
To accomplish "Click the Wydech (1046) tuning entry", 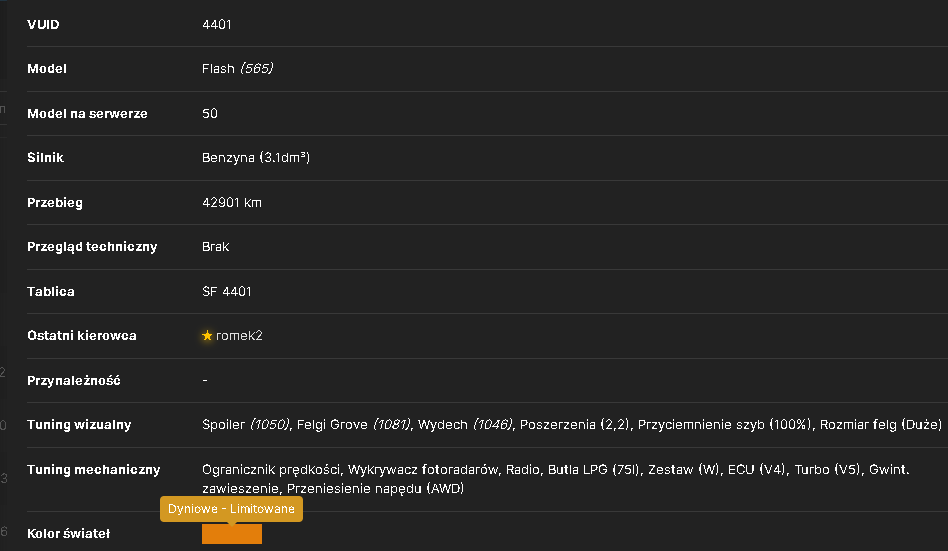I will [465, 425].
